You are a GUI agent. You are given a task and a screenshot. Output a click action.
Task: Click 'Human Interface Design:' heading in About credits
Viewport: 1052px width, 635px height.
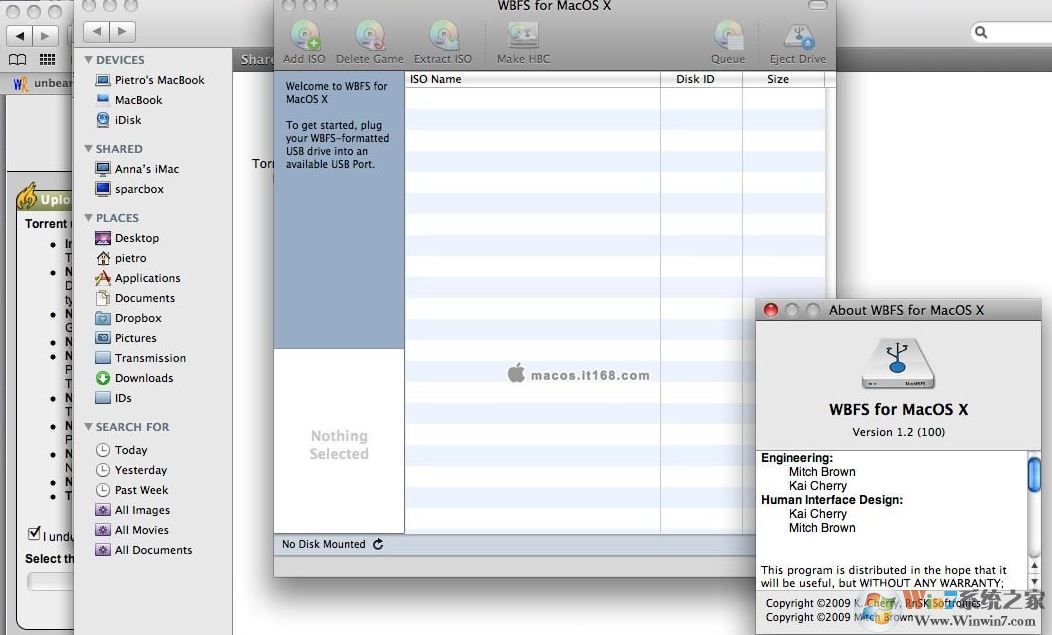pyautogui.click(x=832, y=500)
